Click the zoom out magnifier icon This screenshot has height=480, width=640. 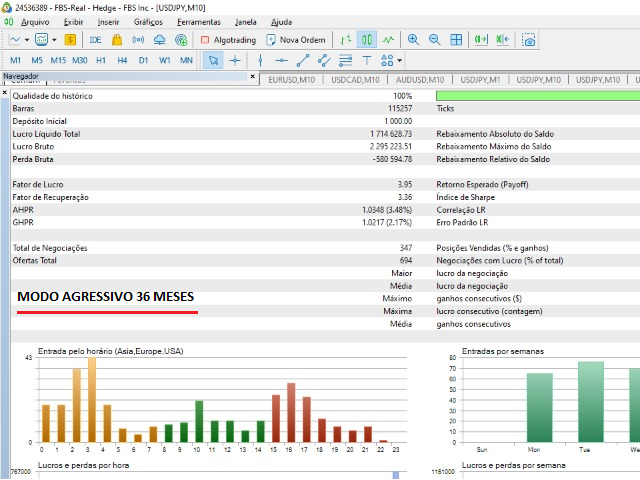pos(435,40)
